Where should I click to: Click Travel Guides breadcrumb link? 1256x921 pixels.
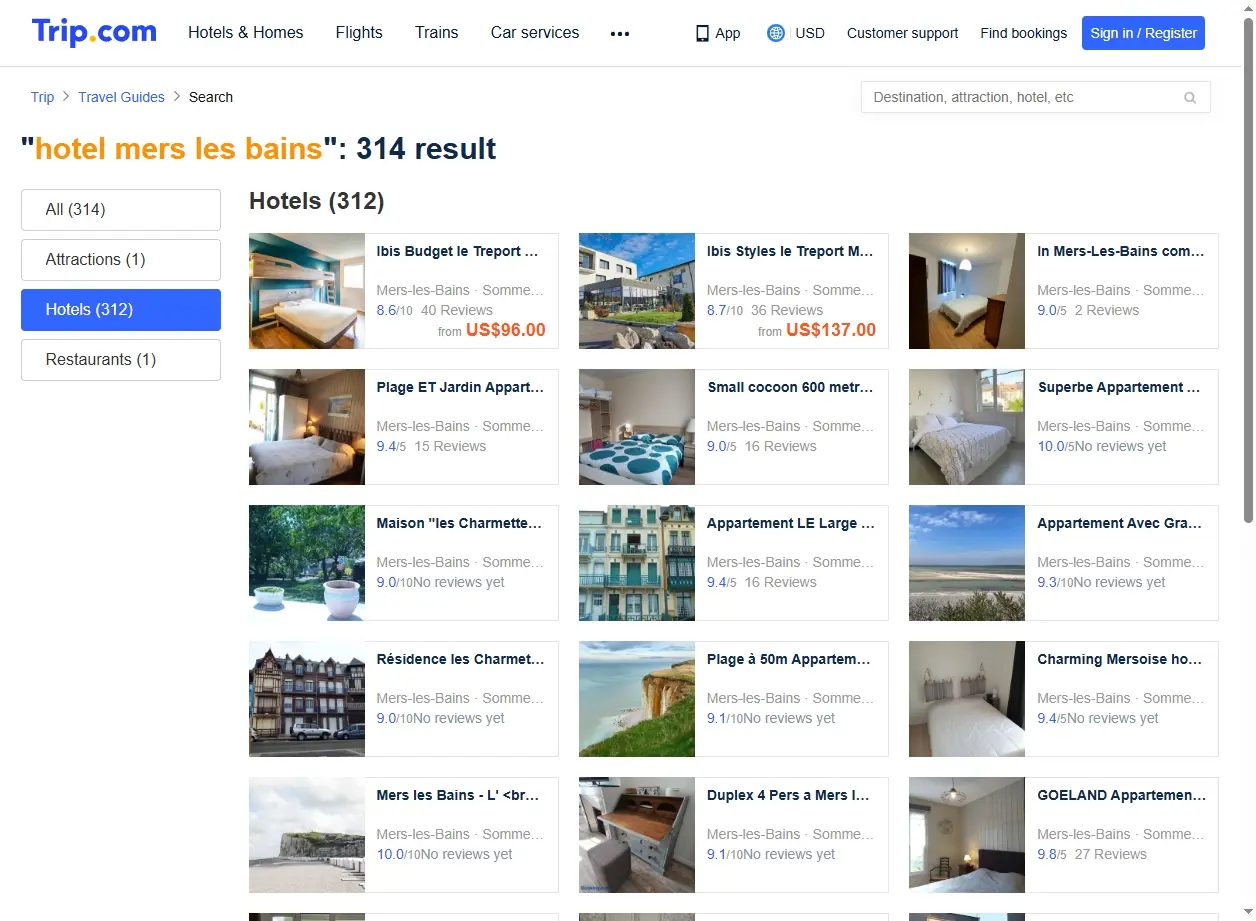click(x=122, y=97)
